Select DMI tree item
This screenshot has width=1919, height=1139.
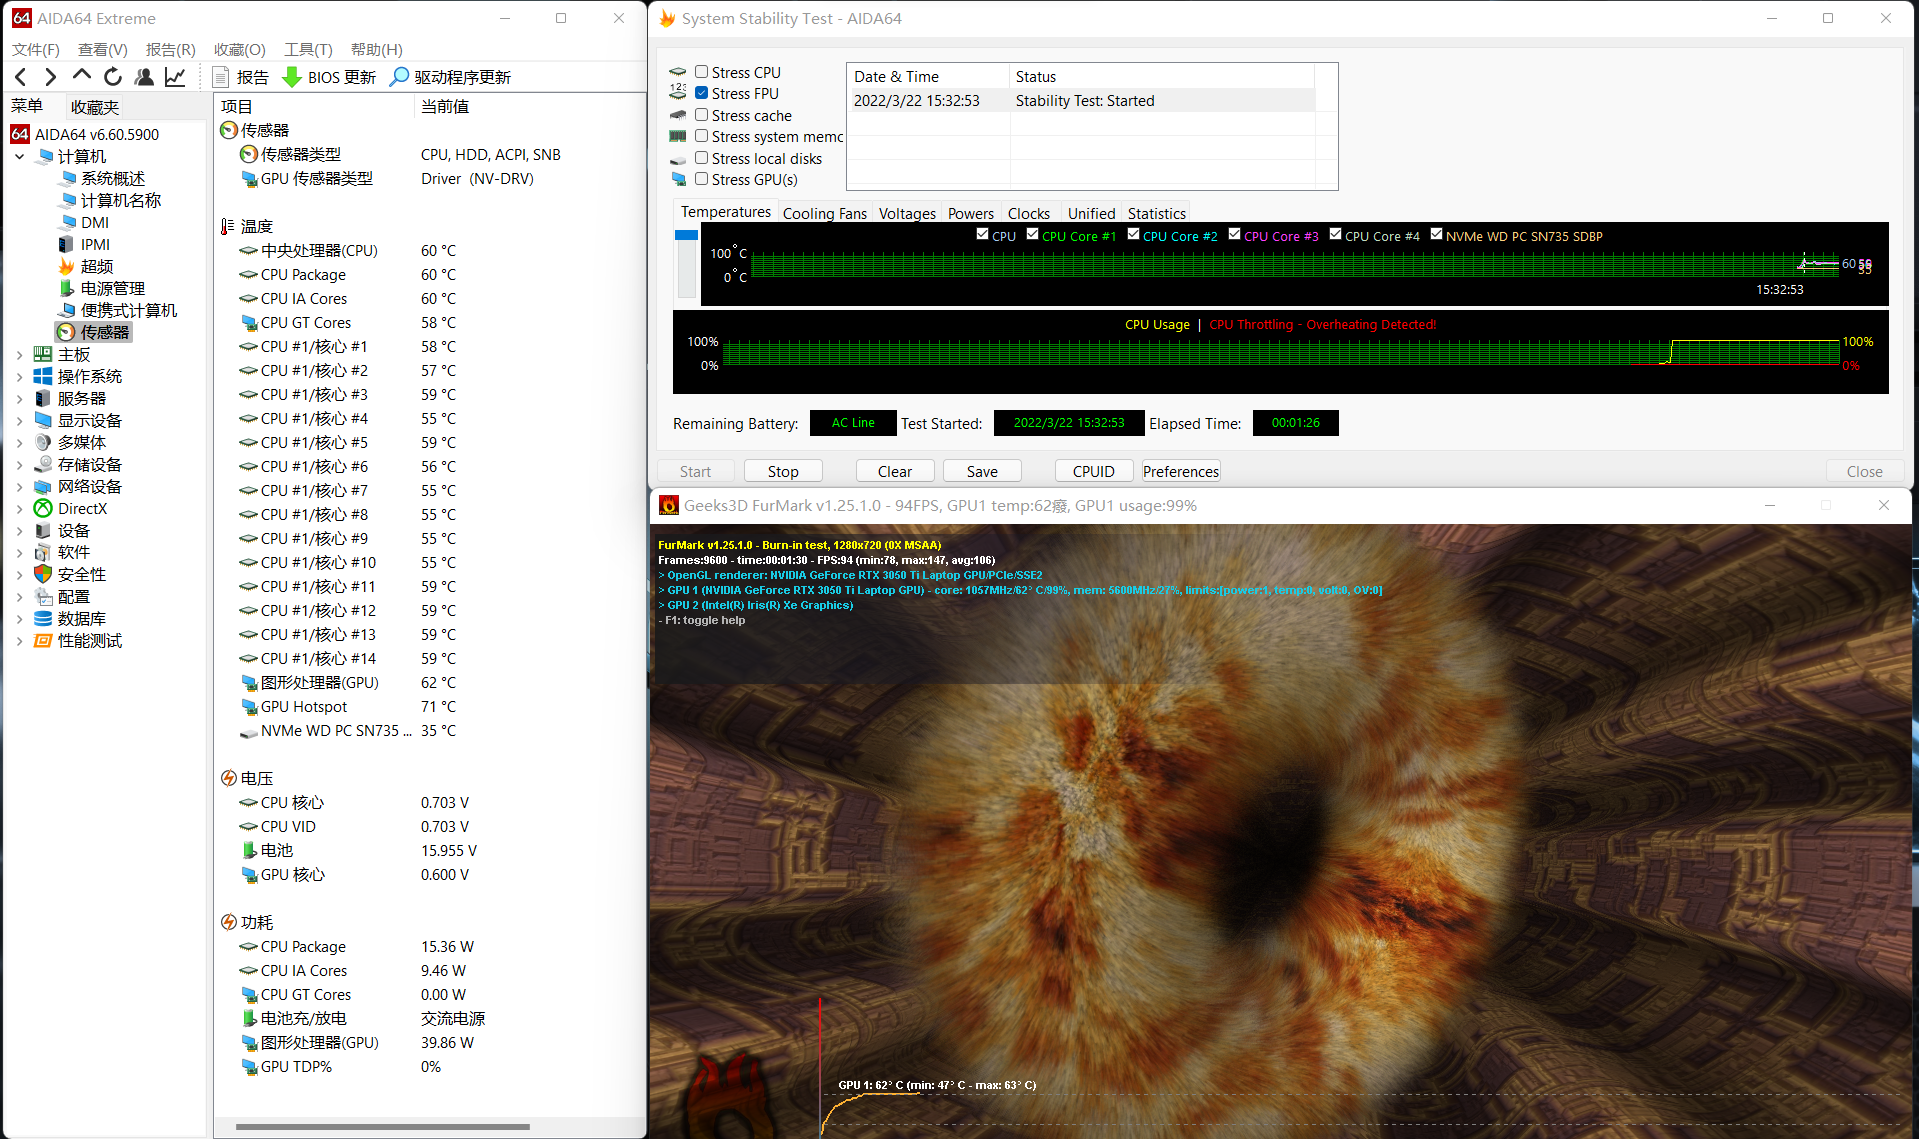85,222
